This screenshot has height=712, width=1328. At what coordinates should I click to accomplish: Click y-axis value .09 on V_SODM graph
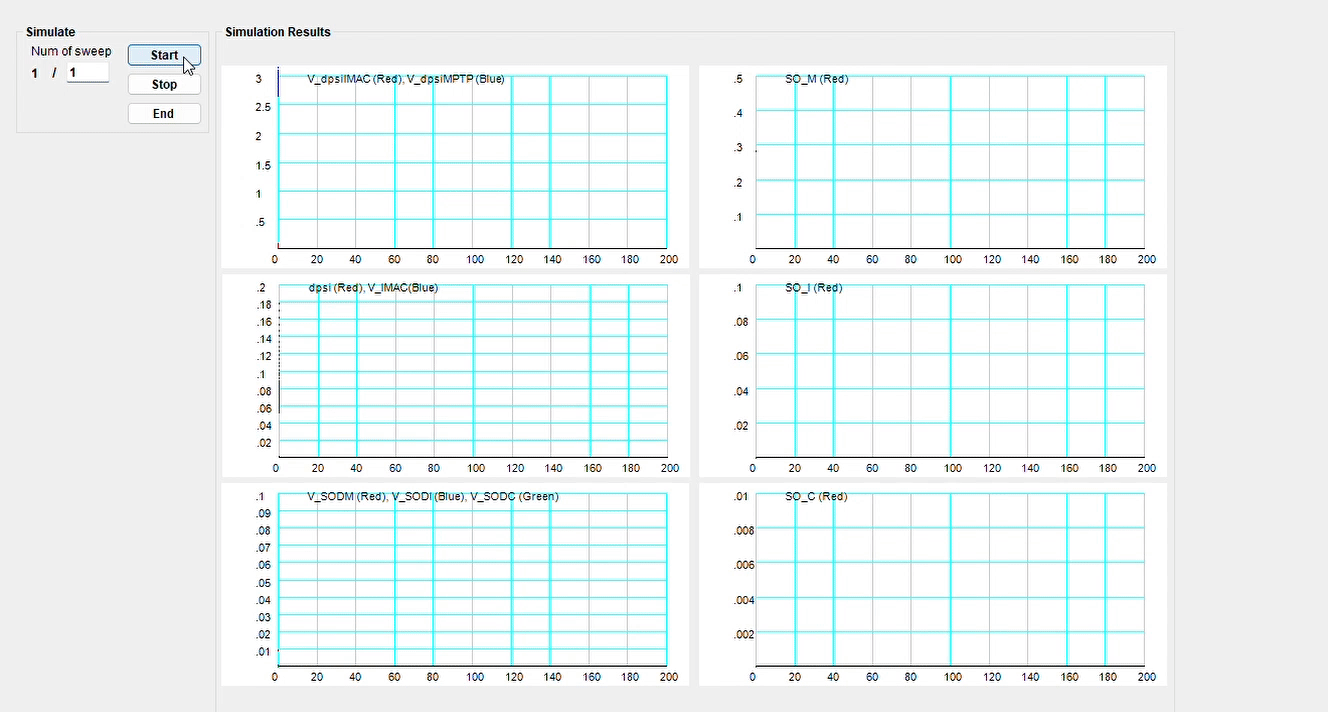pyautogui.click(x=262, y=513)
